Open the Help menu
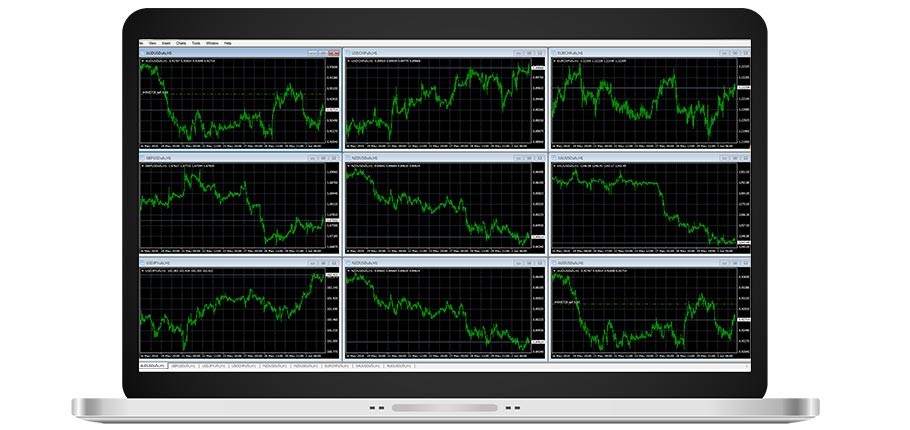The height and width of the screenshot is (430, 910). [x=228, y=43]
